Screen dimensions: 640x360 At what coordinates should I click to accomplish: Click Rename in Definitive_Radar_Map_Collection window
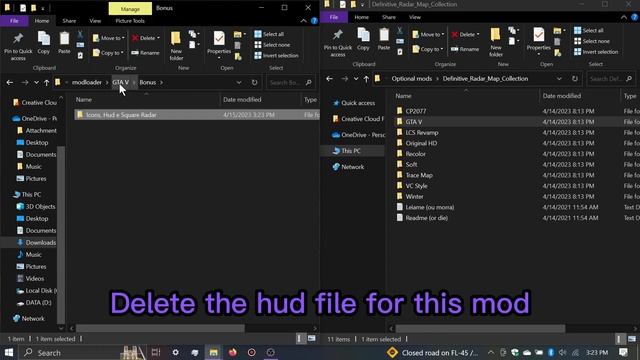coord(465,49)
